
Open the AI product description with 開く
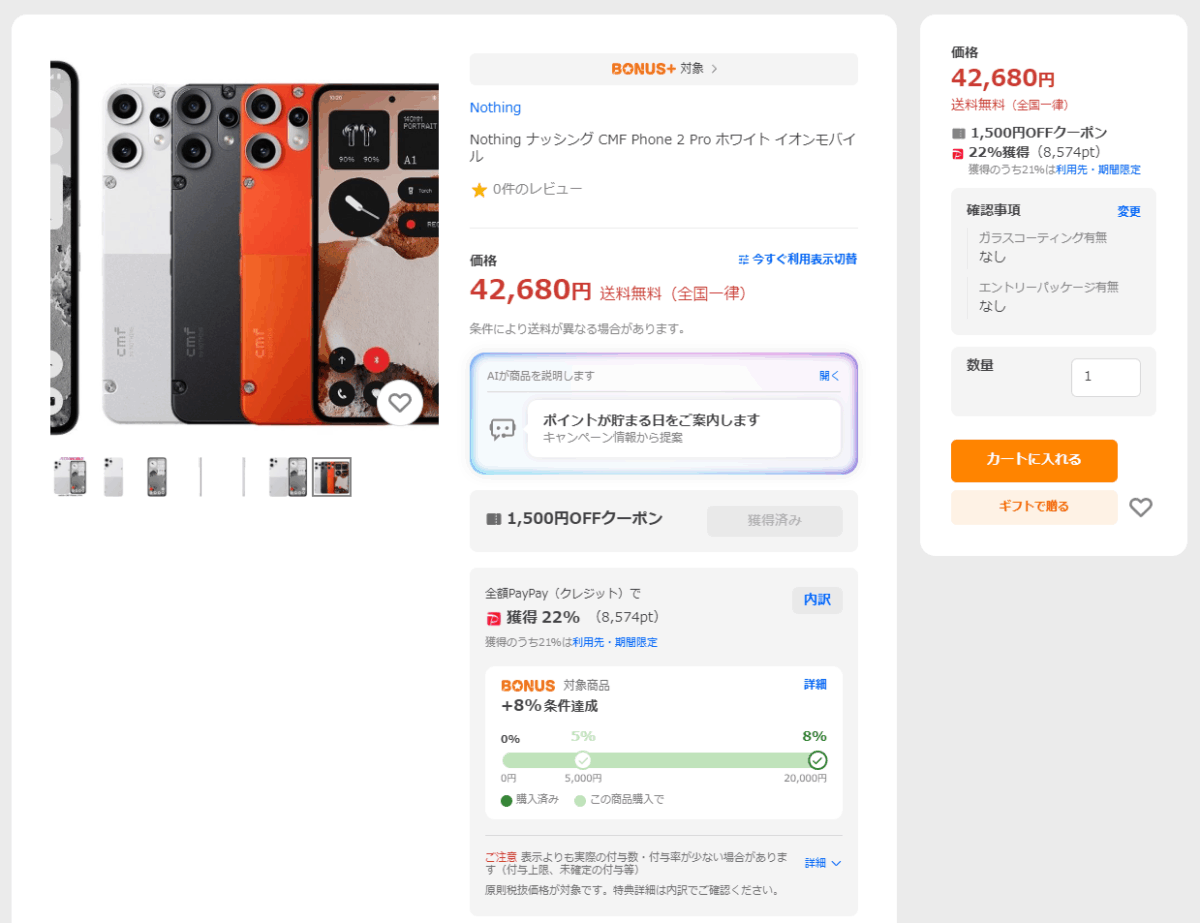coord(829,376)
